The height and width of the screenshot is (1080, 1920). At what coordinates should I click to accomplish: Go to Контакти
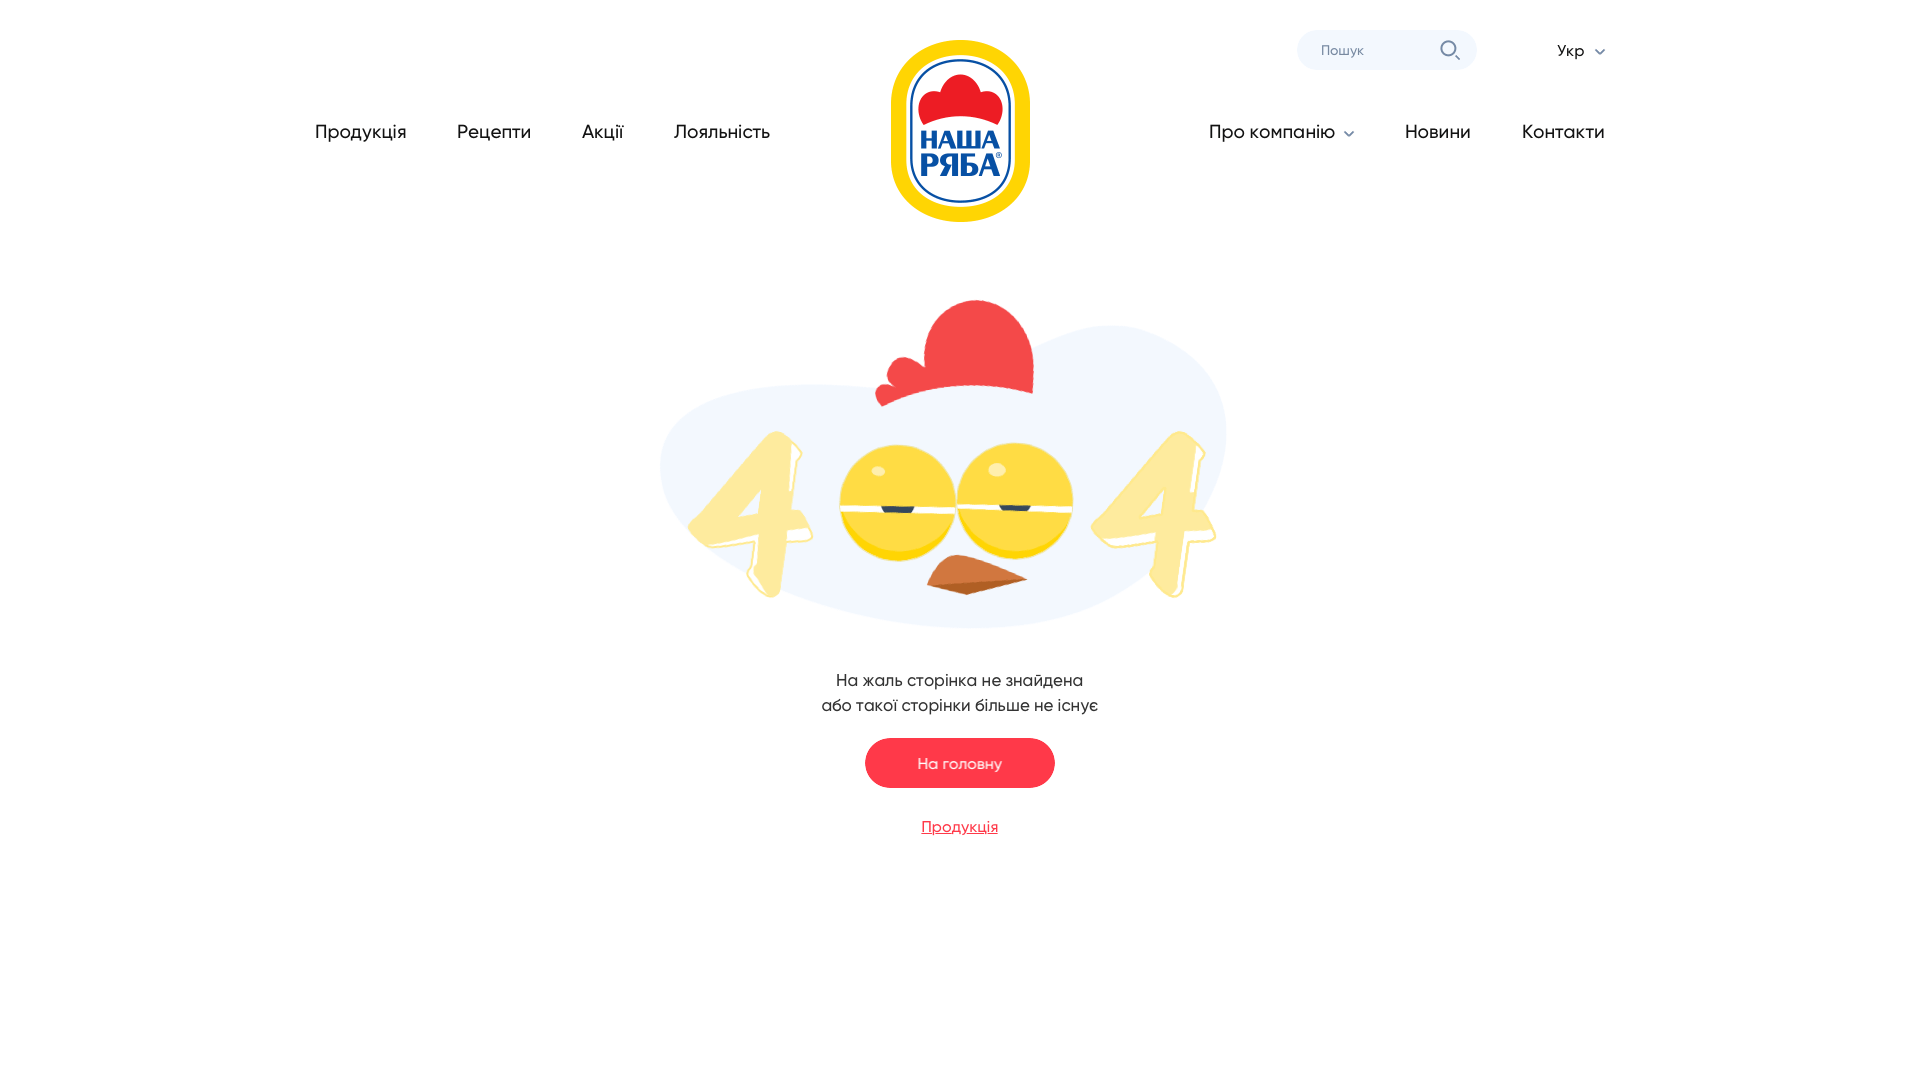coord(1563,132)
